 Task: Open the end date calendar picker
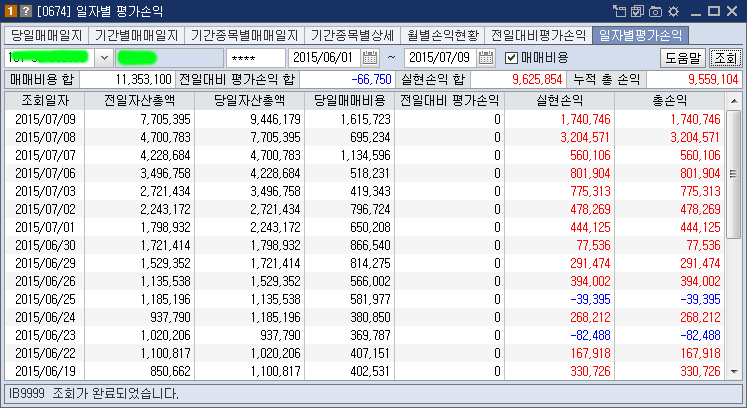click(486, 58)
